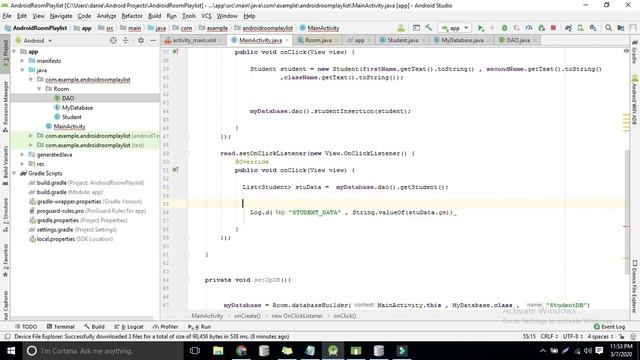Open the Build tool window button
This screenshot has width=640, height=360.
pos(94,327)
